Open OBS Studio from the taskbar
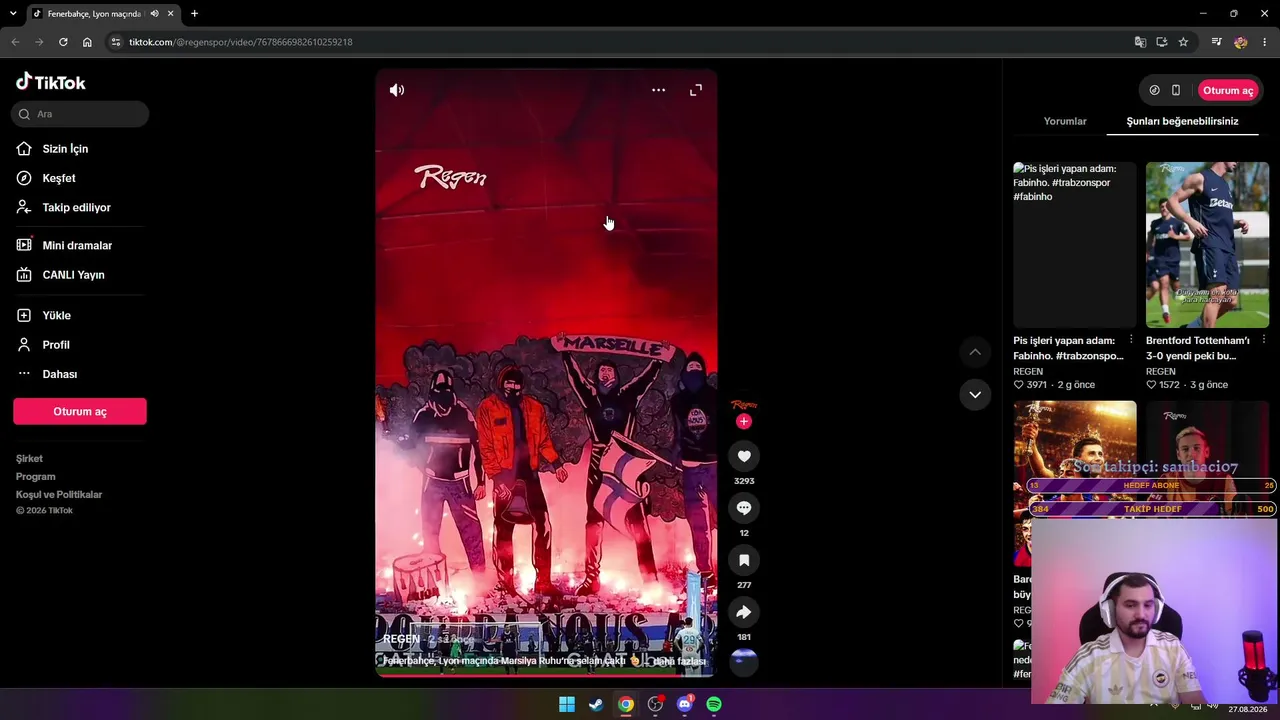The height and width of the screenshot is (720, 1280). [655, 704]
